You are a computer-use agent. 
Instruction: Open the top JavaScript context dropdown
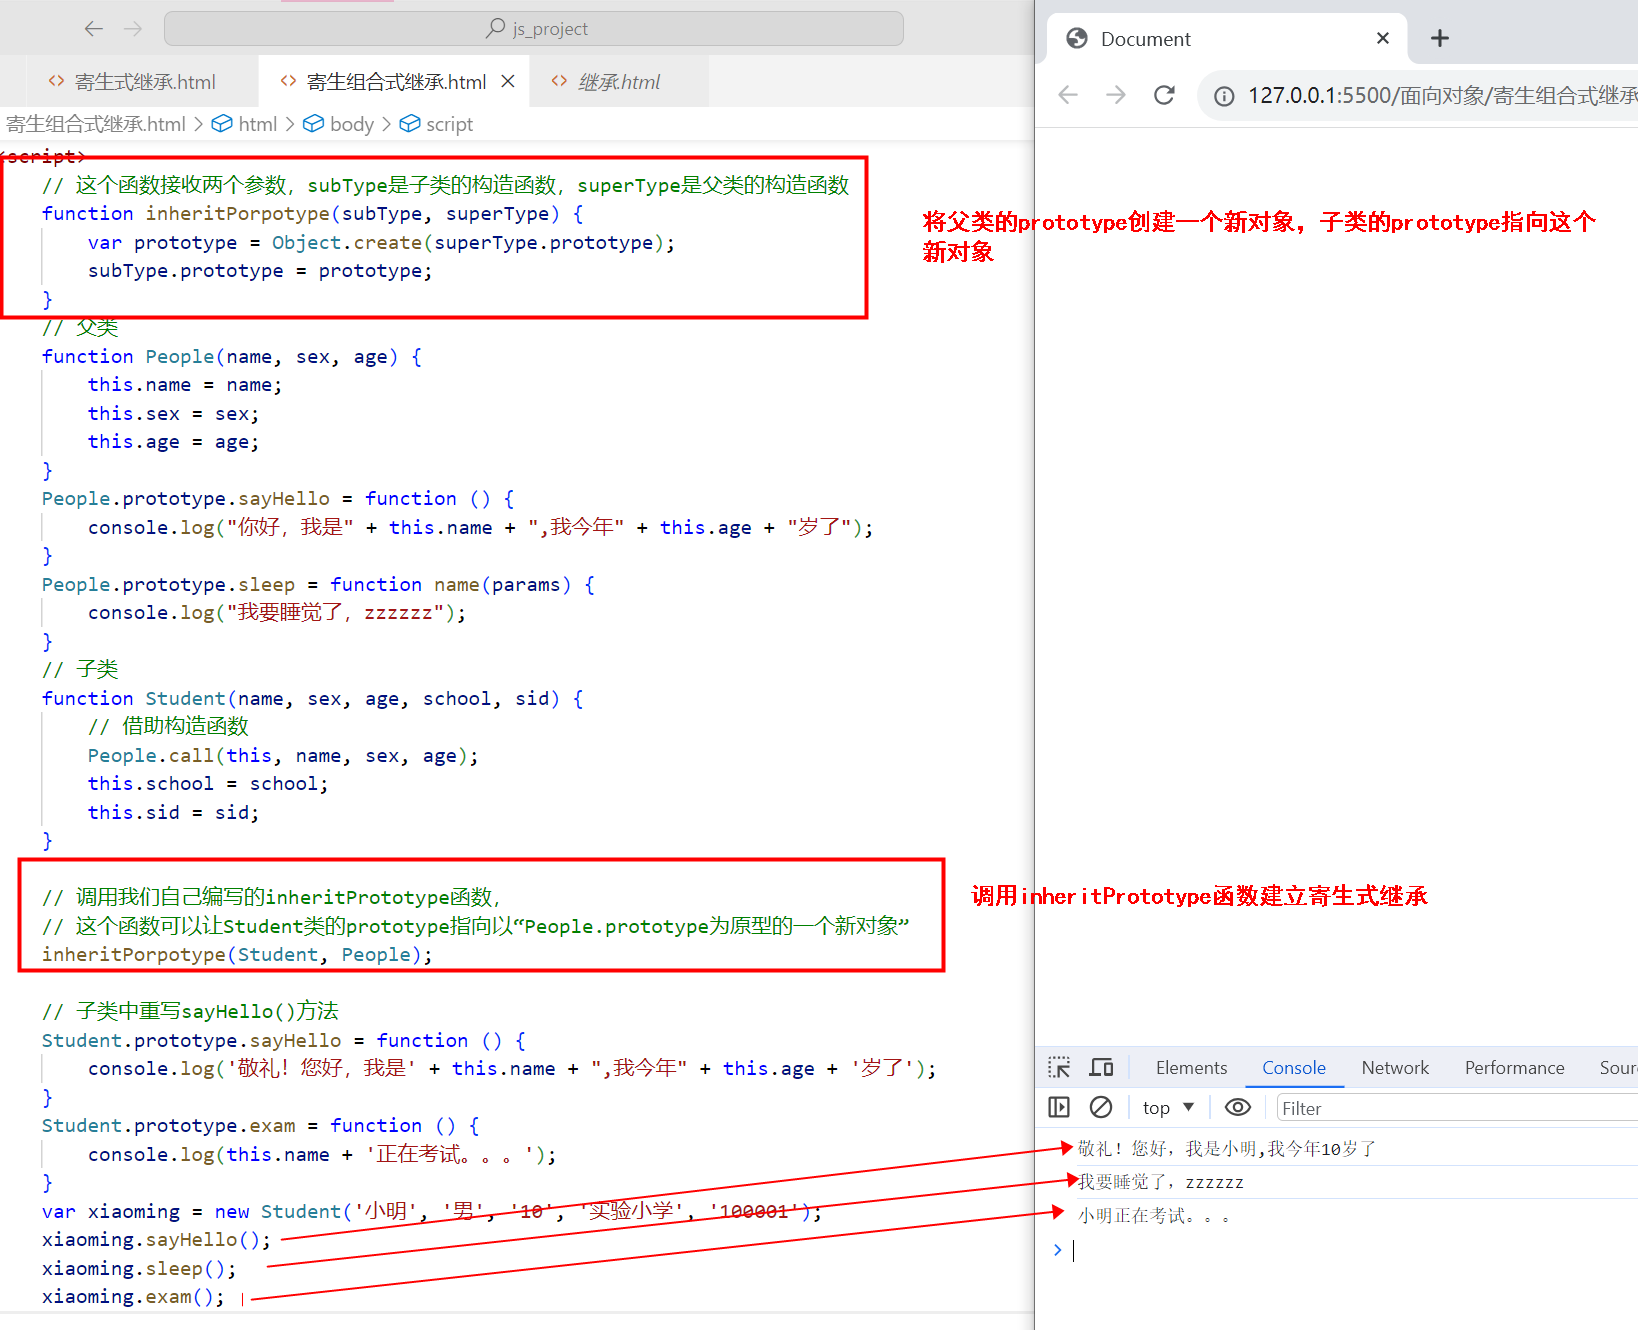coord(1168,1107)
